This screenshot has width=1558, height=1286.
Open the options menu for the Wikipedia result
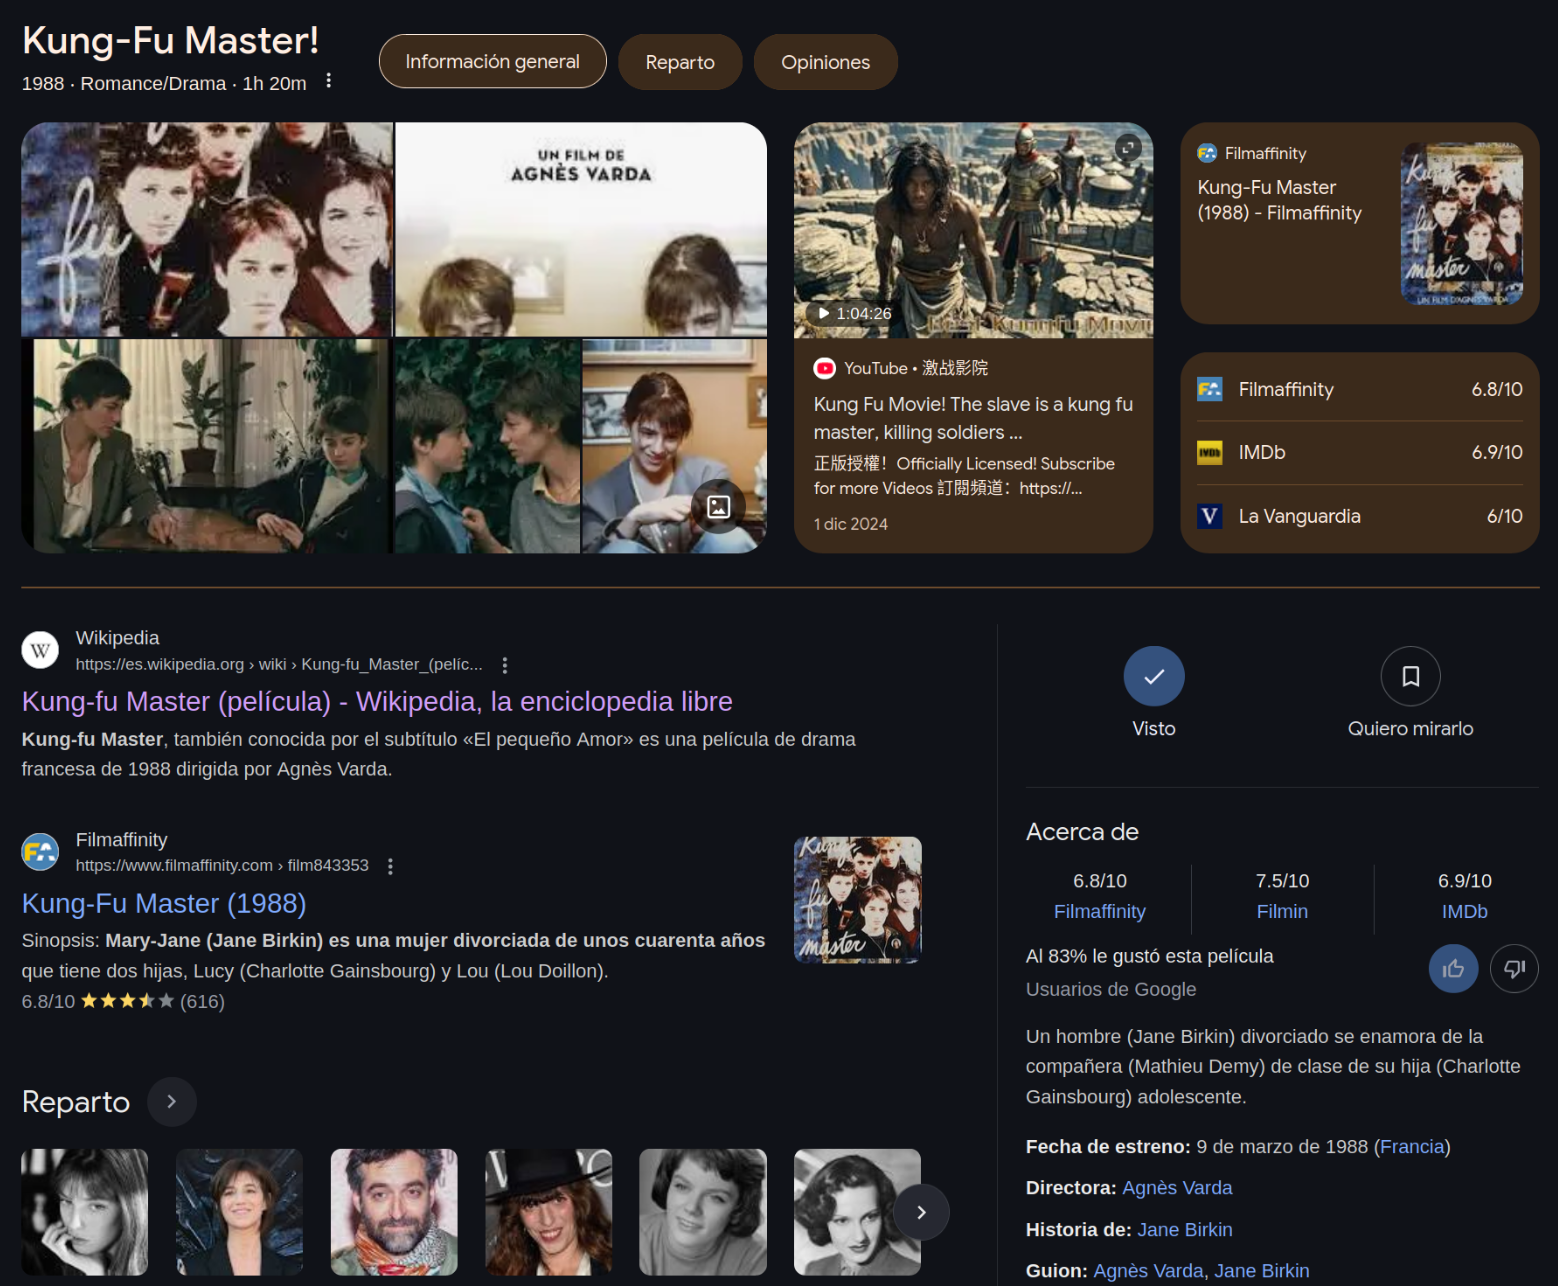505,665
